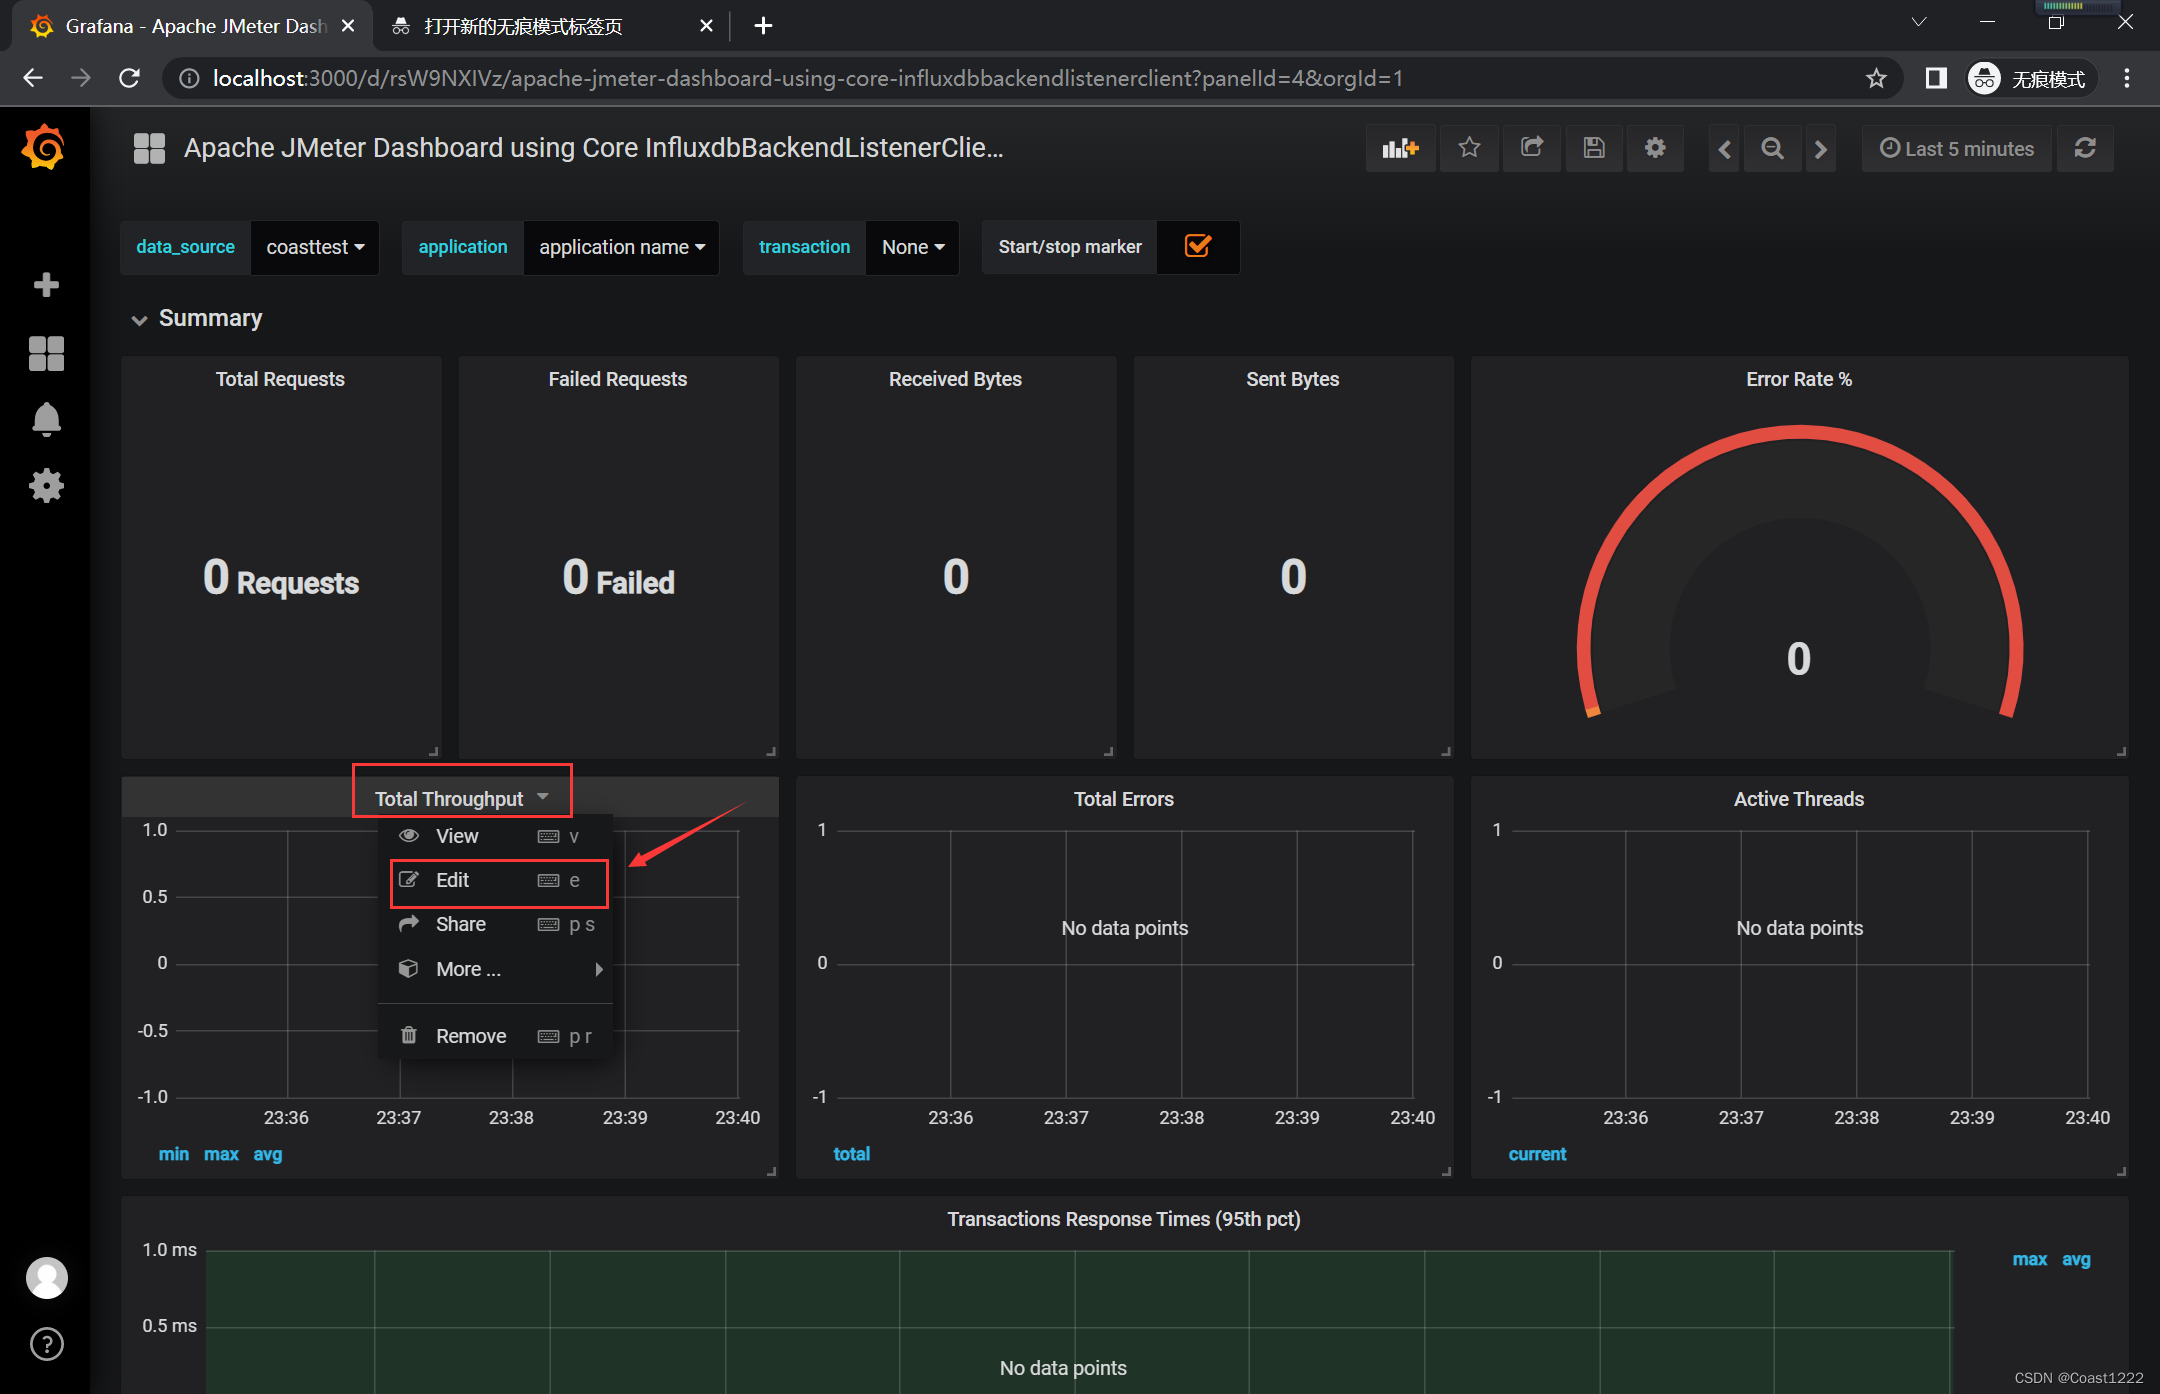Collapse the Summary row
The image size is (2160, 1394).
[x=197, y=318]
